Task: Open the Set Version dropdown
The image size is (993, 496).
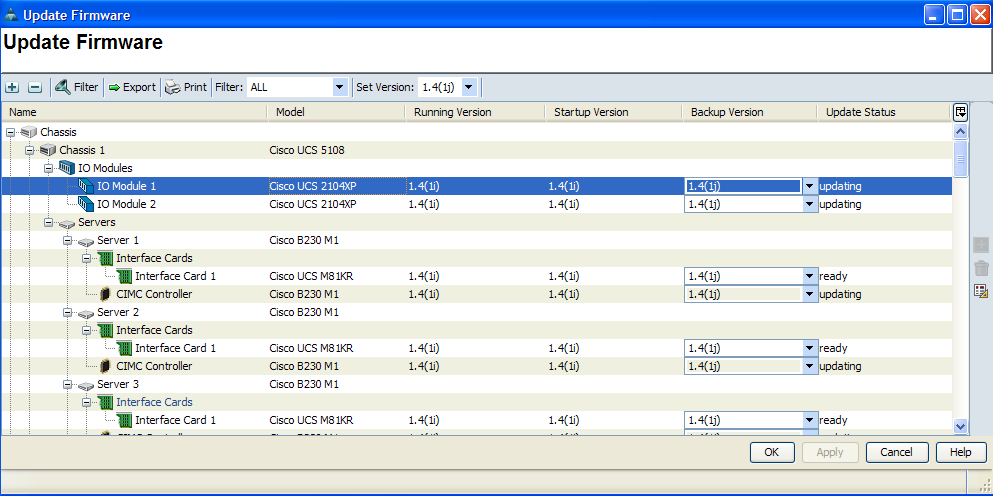Action: (x=469, y=87)
